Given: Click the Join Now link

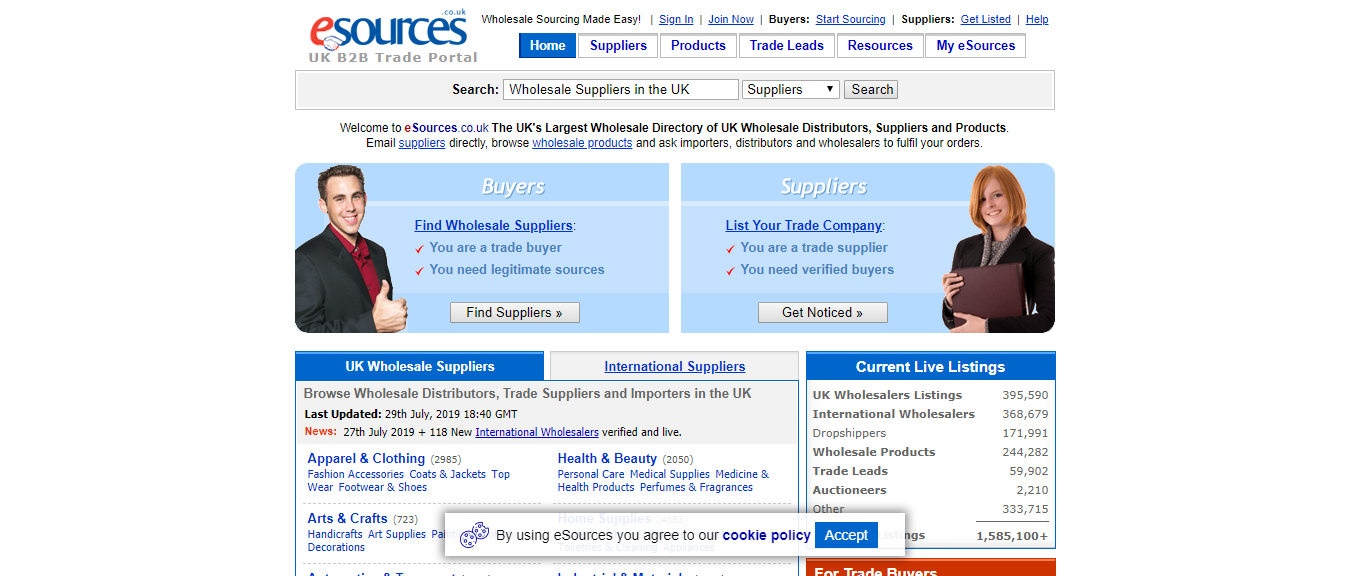Looking at the screenshot, I should [x=730, y=19].
